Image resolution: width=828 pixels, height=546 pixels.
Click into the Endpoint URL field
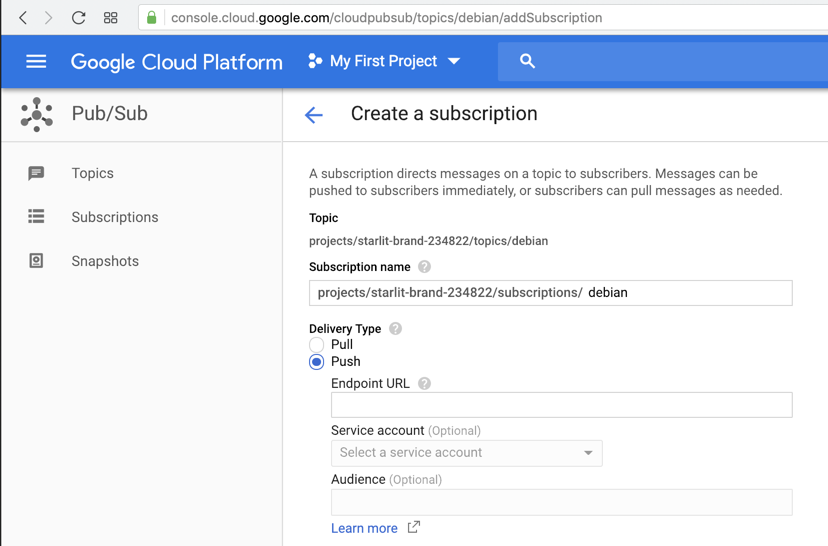[561, 405]
